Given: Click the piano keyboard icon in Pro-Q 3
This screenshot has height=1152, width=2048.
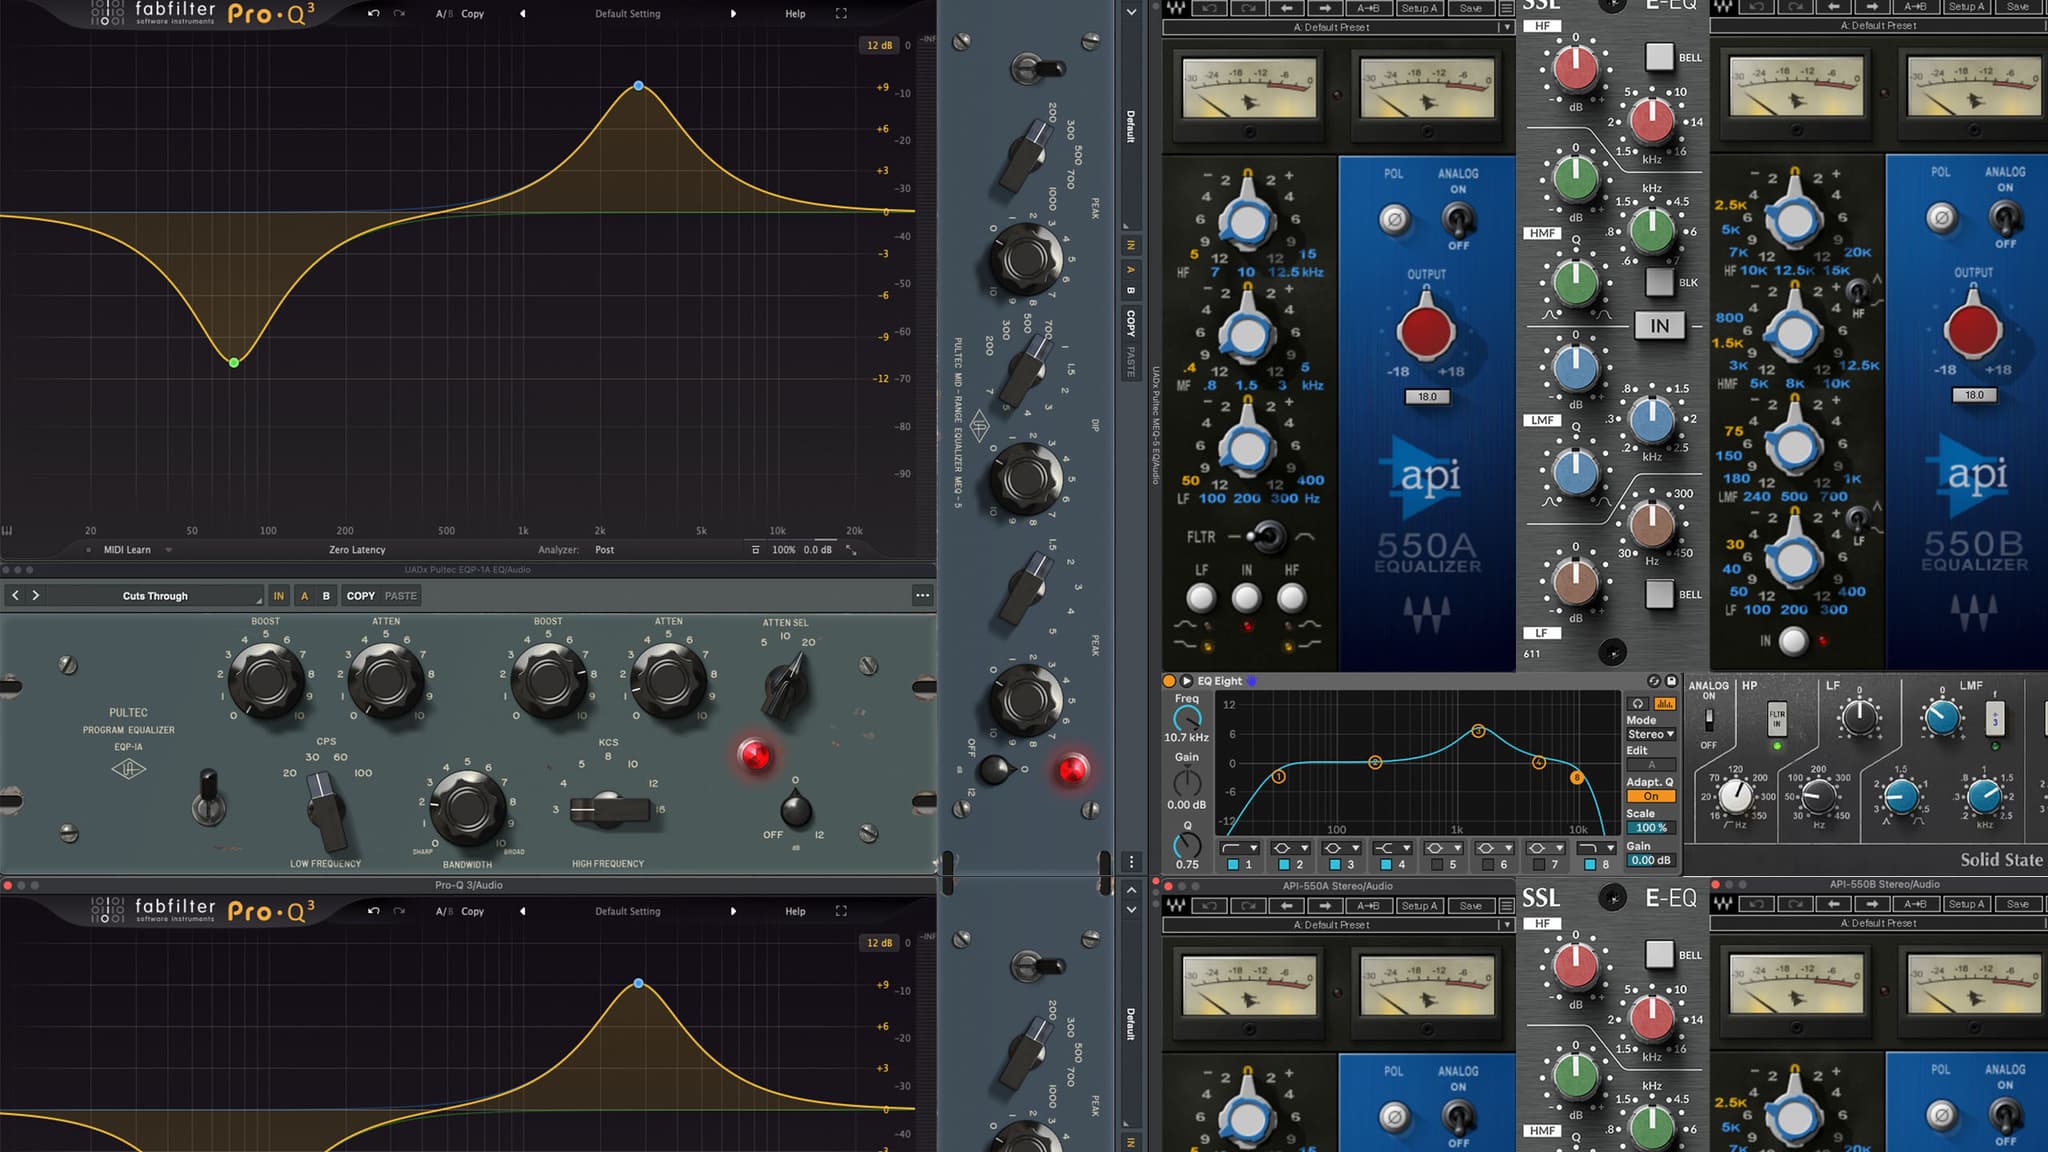Looking at the screenshot, I should coord(7,531).
